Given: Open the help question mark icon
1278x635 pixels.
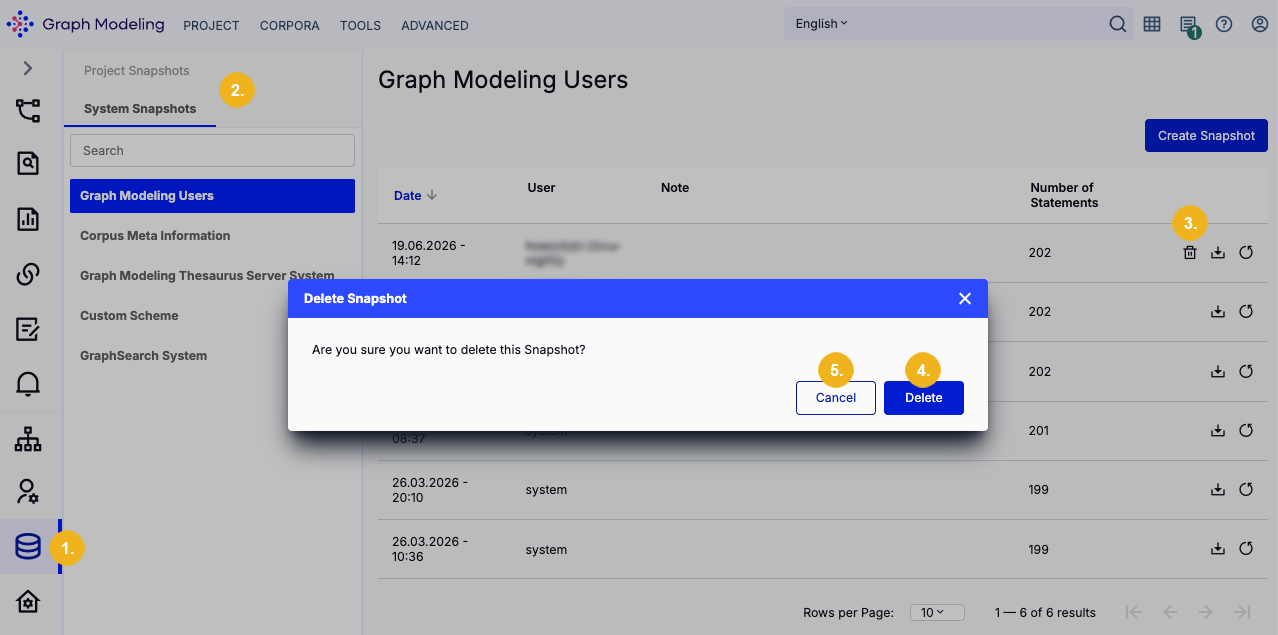Looking at the screenshot, I should (1224, 24).
